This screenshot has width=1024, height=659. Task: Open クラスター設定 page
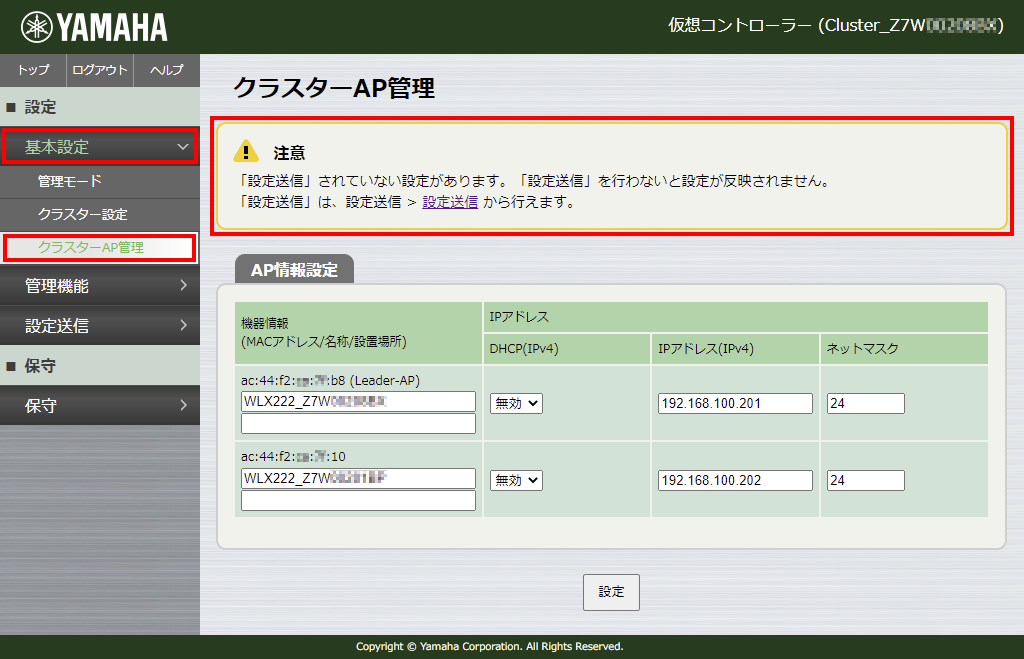[x=82, y=215]
